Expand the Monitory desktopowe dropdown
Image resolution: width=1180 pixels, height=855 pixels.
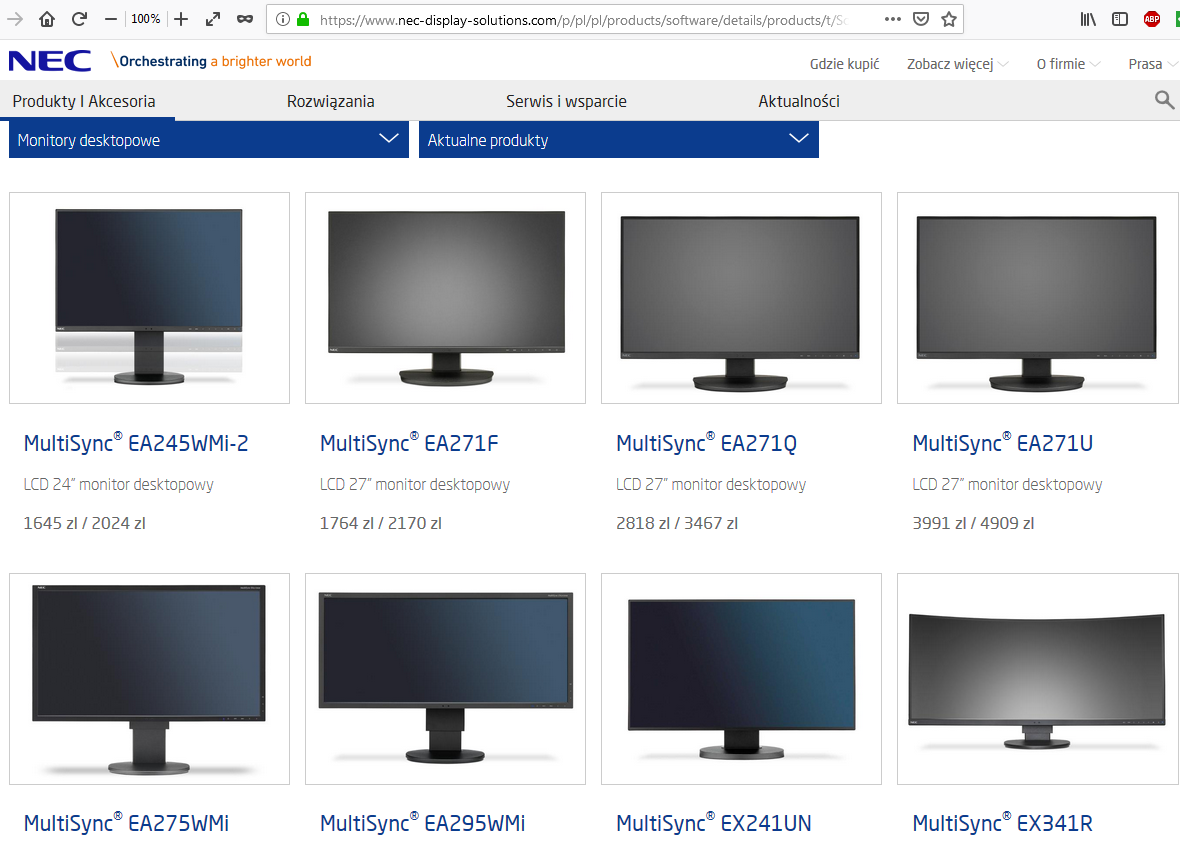(208, 140)
